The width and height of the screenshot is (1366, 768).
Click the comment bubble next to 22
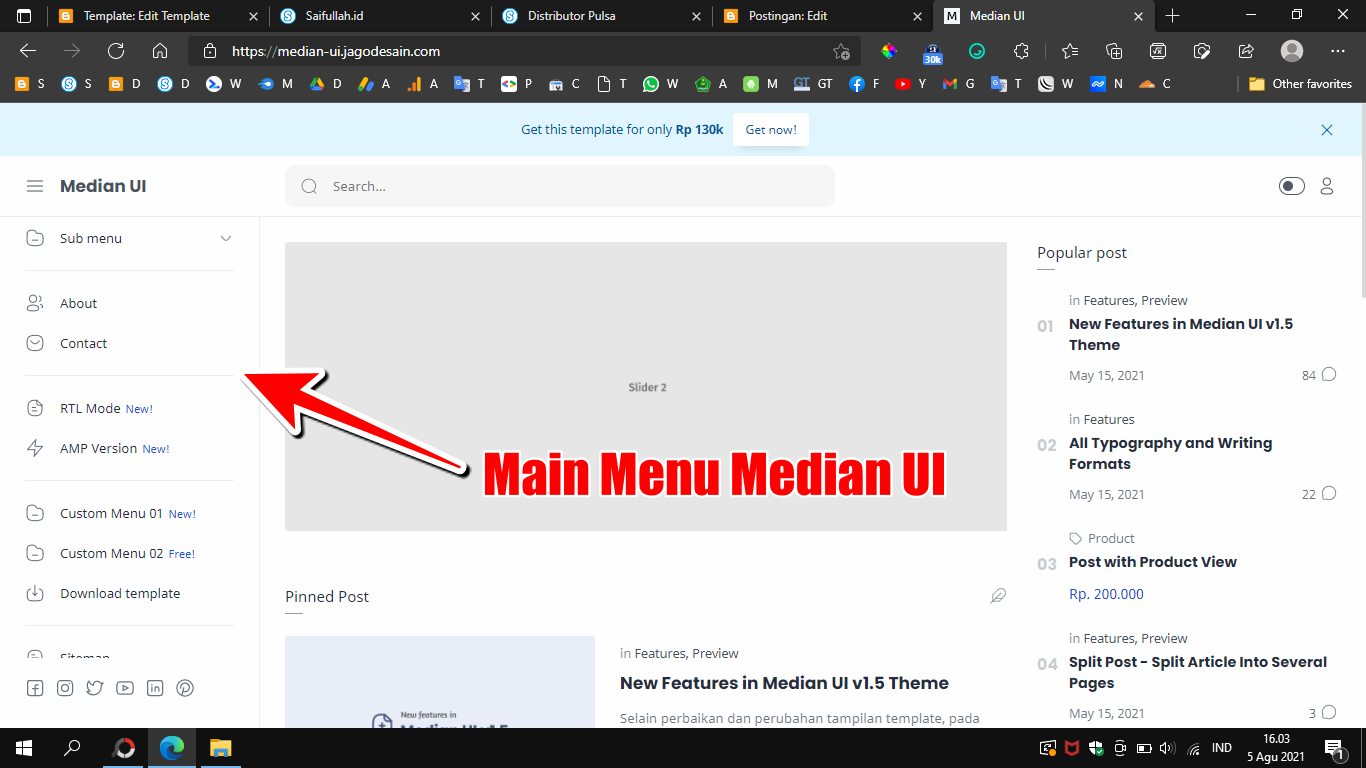coord(1329,494)
